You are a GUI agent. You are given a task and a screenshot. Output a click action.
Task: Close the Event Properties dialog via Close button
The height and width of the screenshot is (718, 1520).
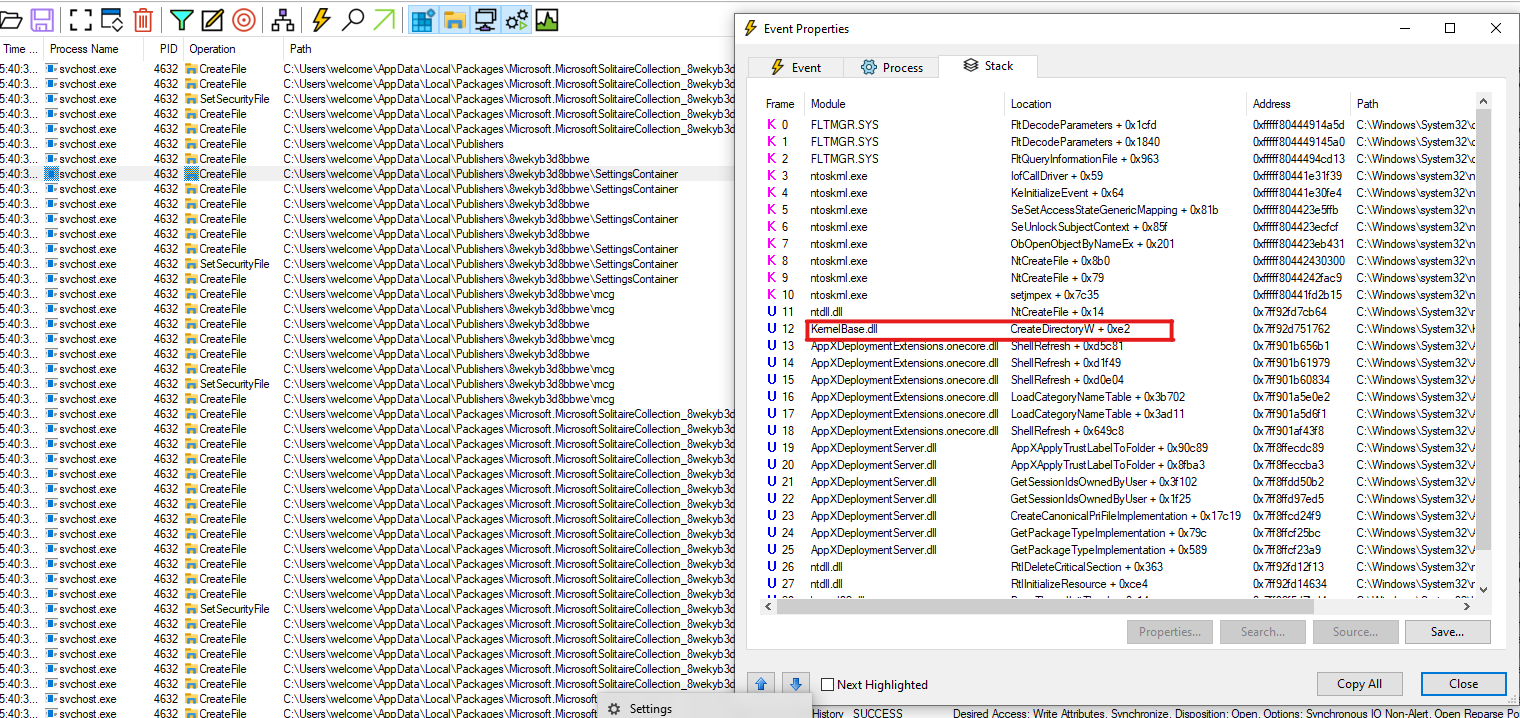pyautogui.click(x=1463, y=683)
